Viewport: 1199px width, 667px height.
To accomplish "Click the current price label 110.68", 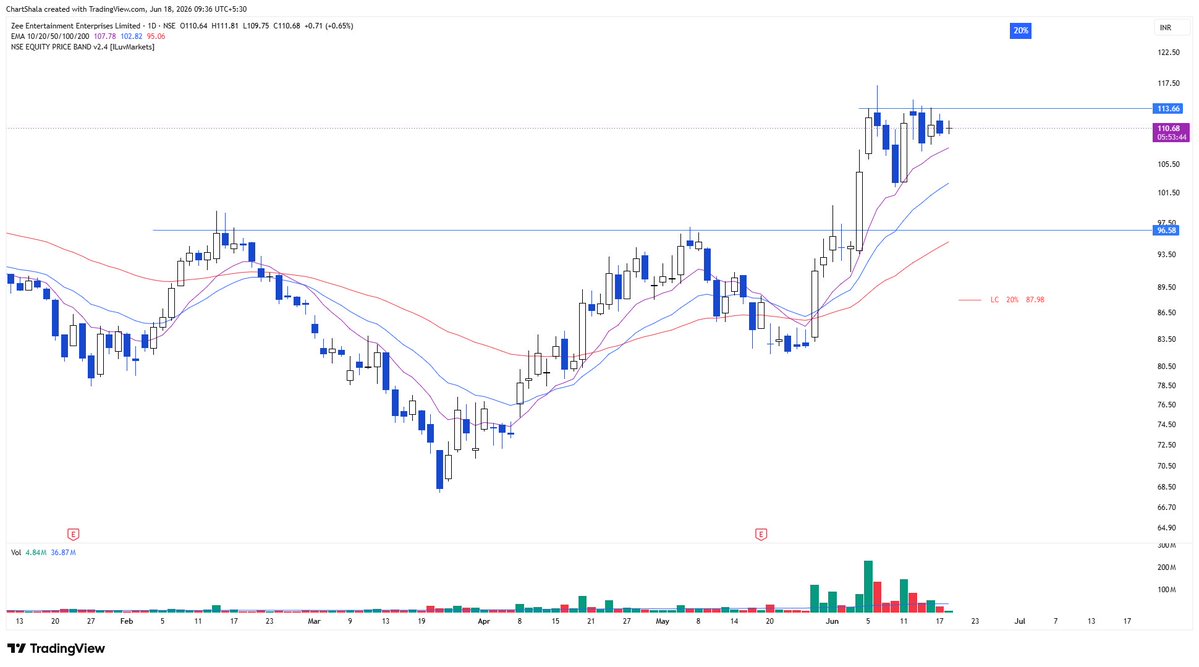I will point(1170,129).
